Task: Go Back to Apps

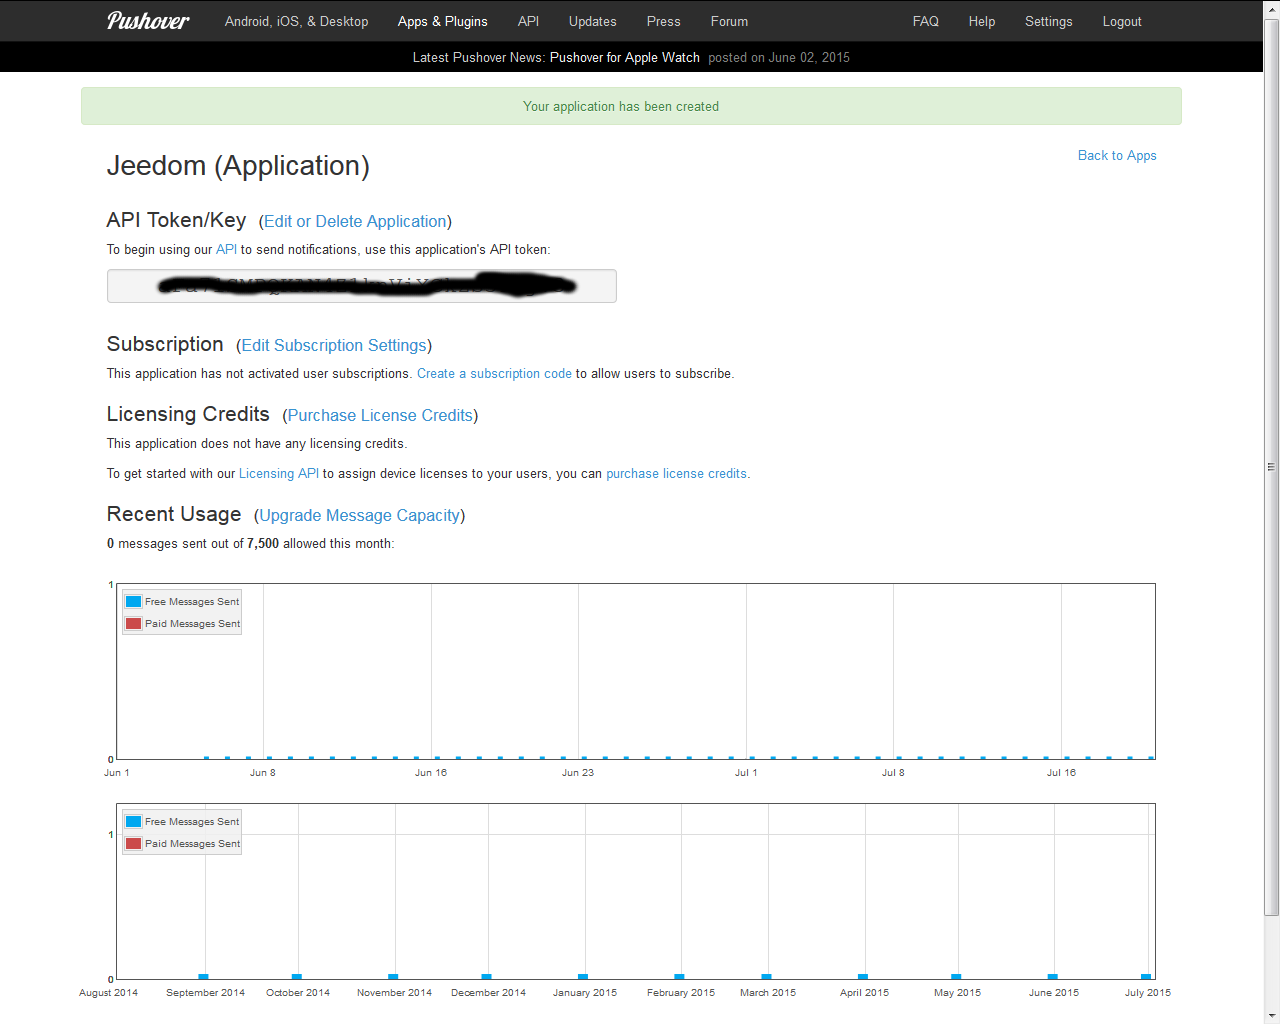Action: [x=1117, y=155]
